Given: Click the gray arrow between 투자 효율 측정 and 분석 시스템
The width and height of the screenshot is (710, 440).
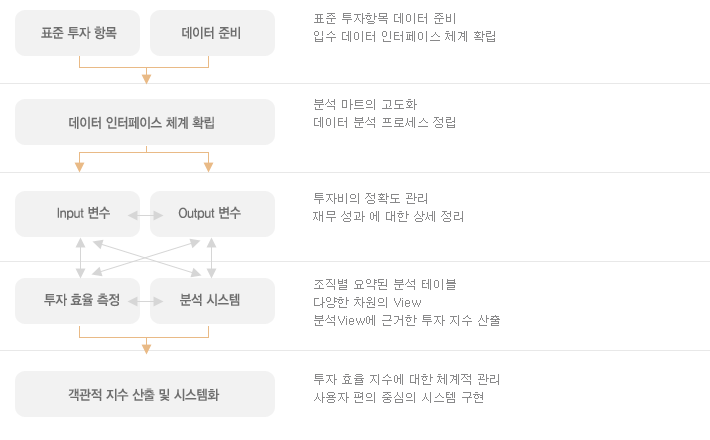Looking at the screenshot, I should tap(145, 301).
